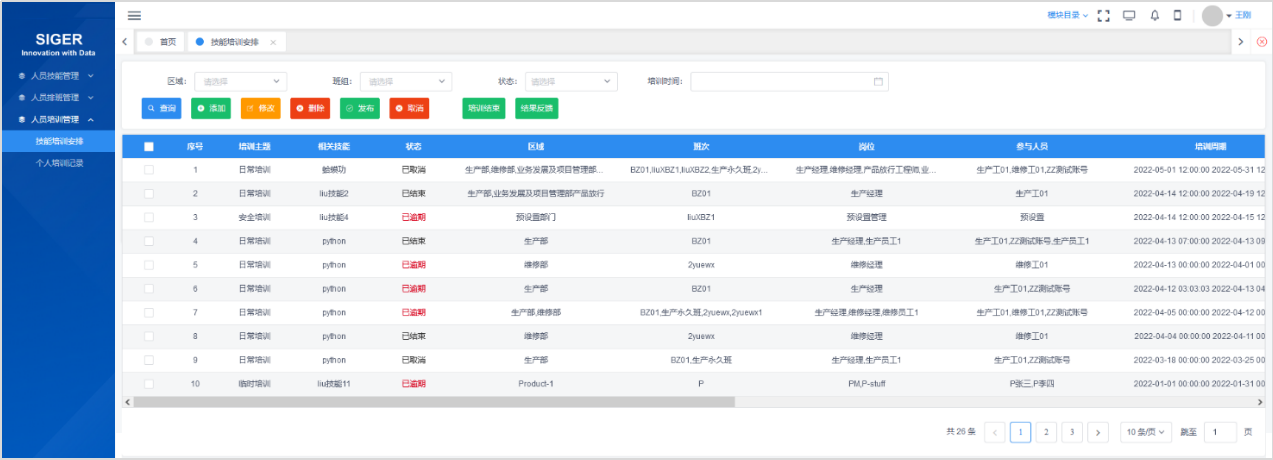This screenshot has width=1273, height=460.
Task: Open the monitor display icon in header
Action: (x=1129, y=15)
